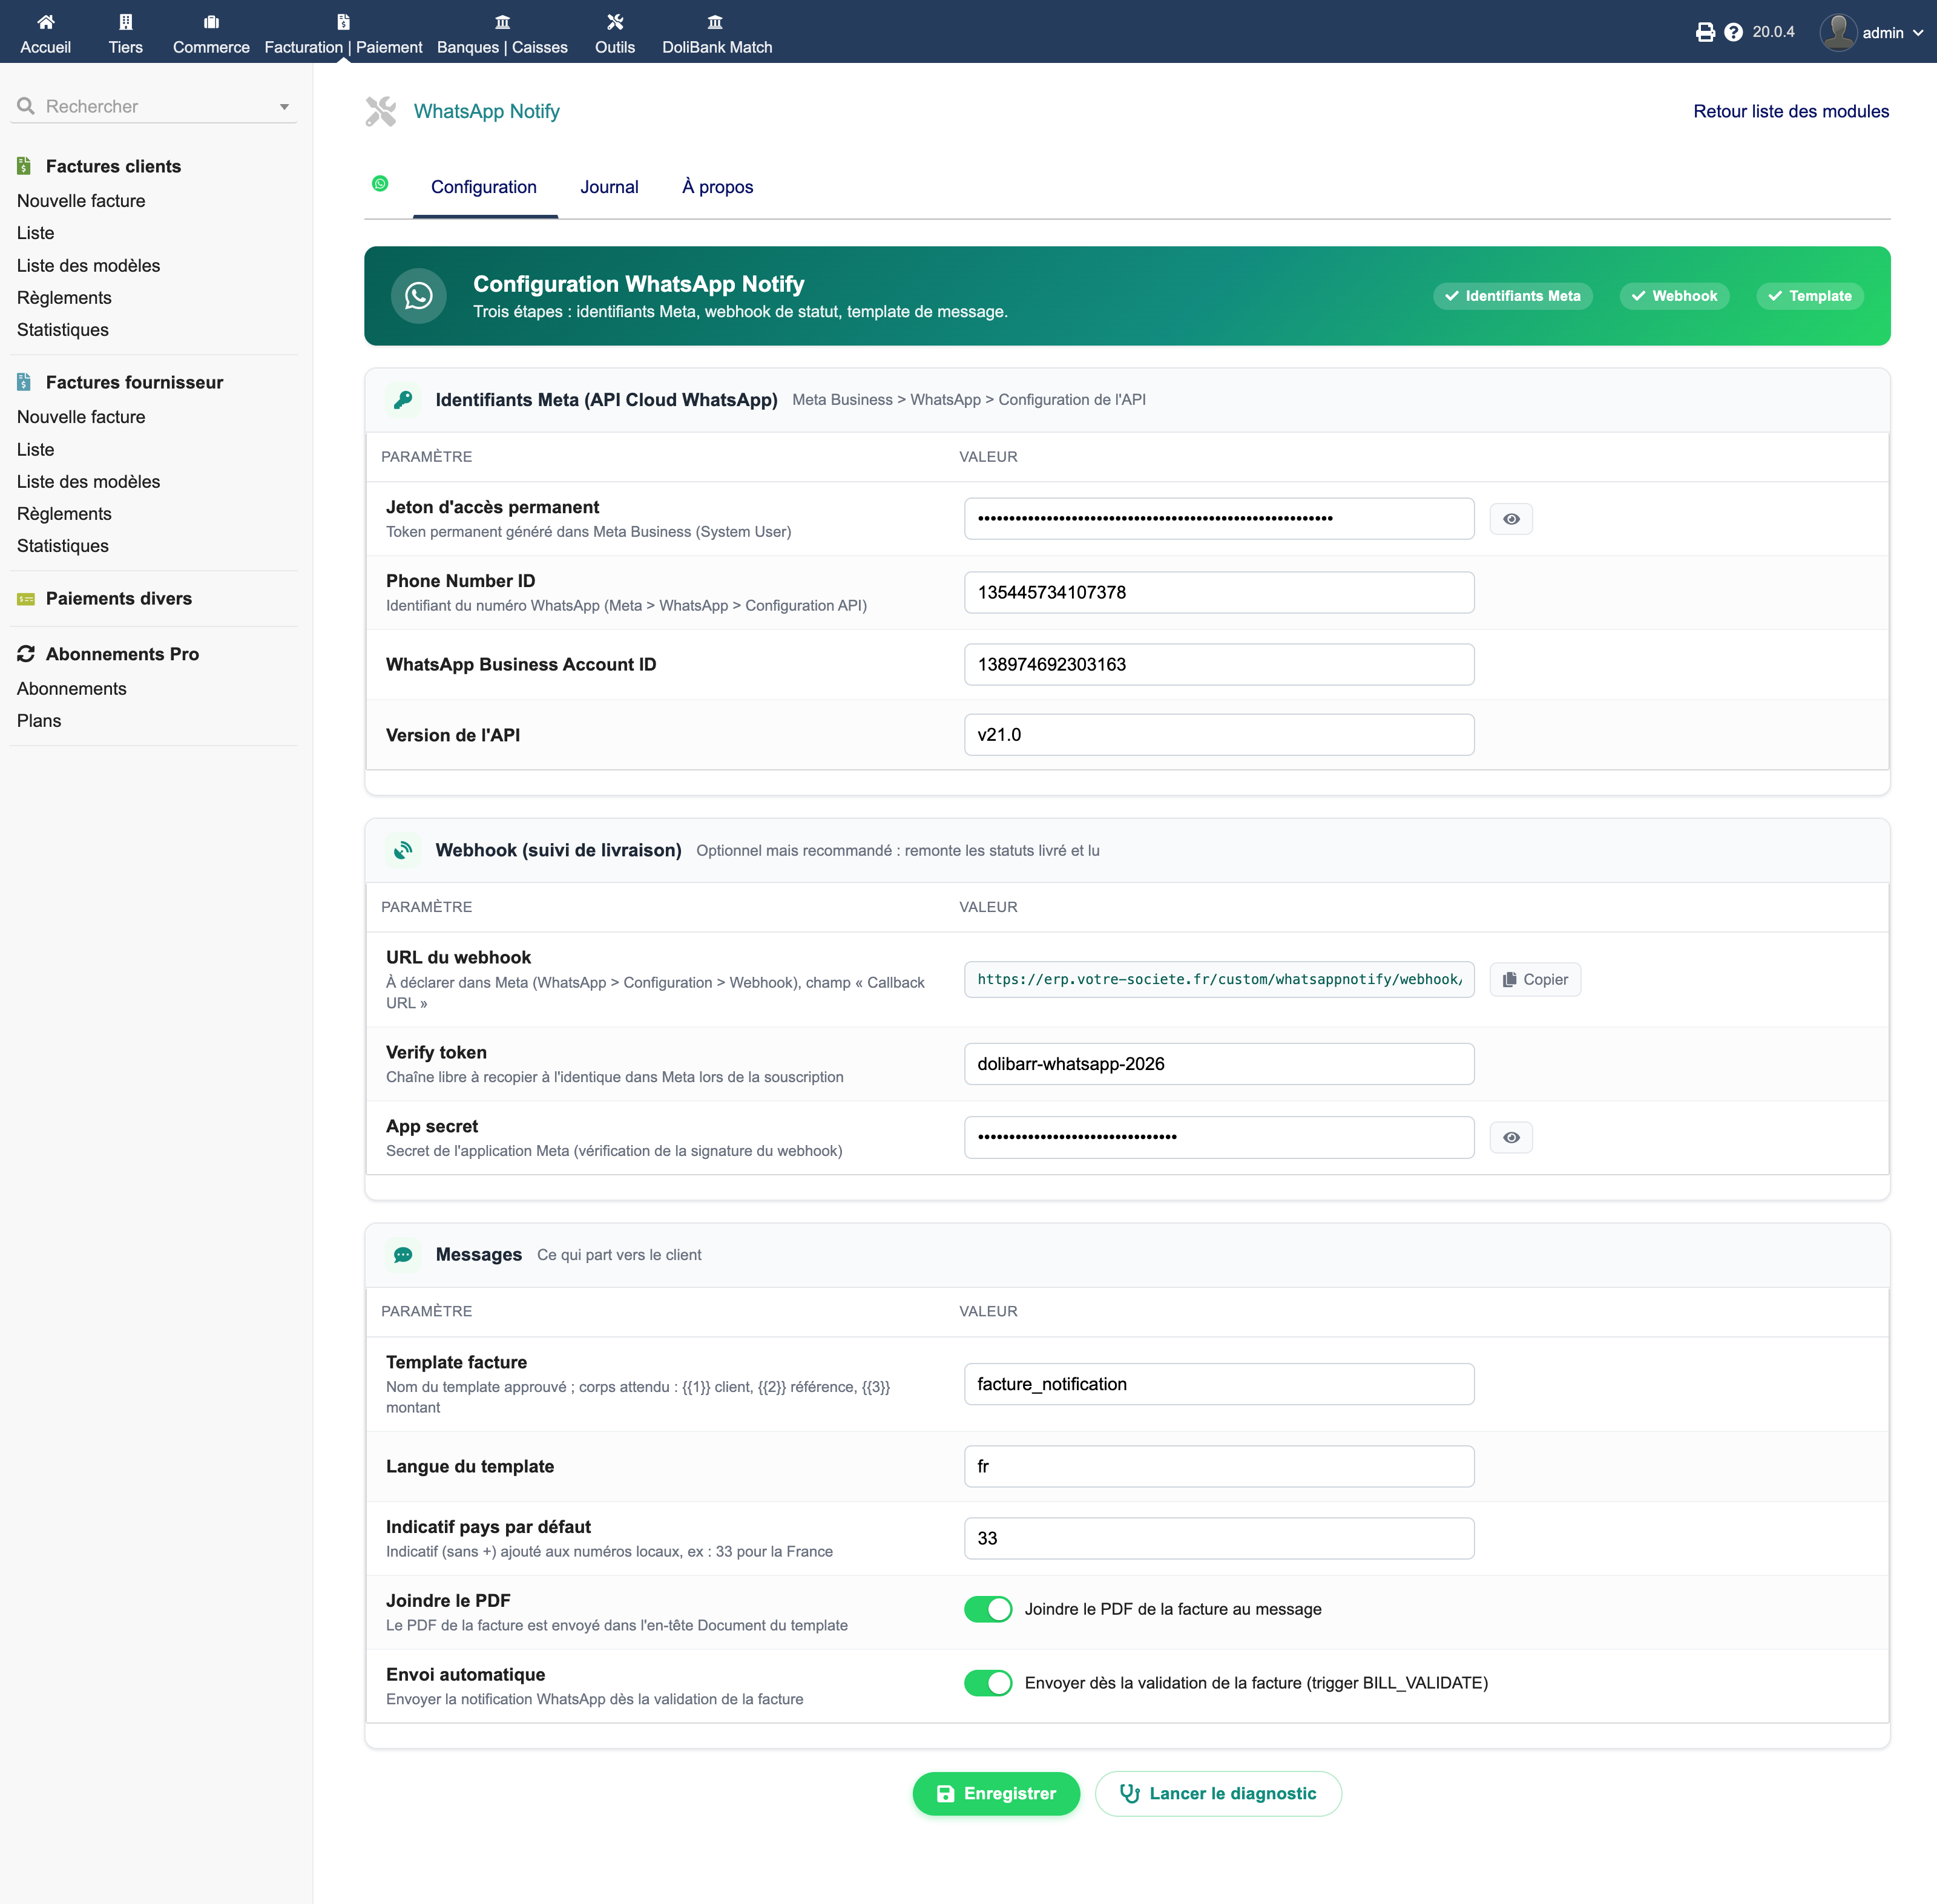Screen dimensions: 1937x1904
Task: Open the Accueil home icon
Action: coord(45,22)
